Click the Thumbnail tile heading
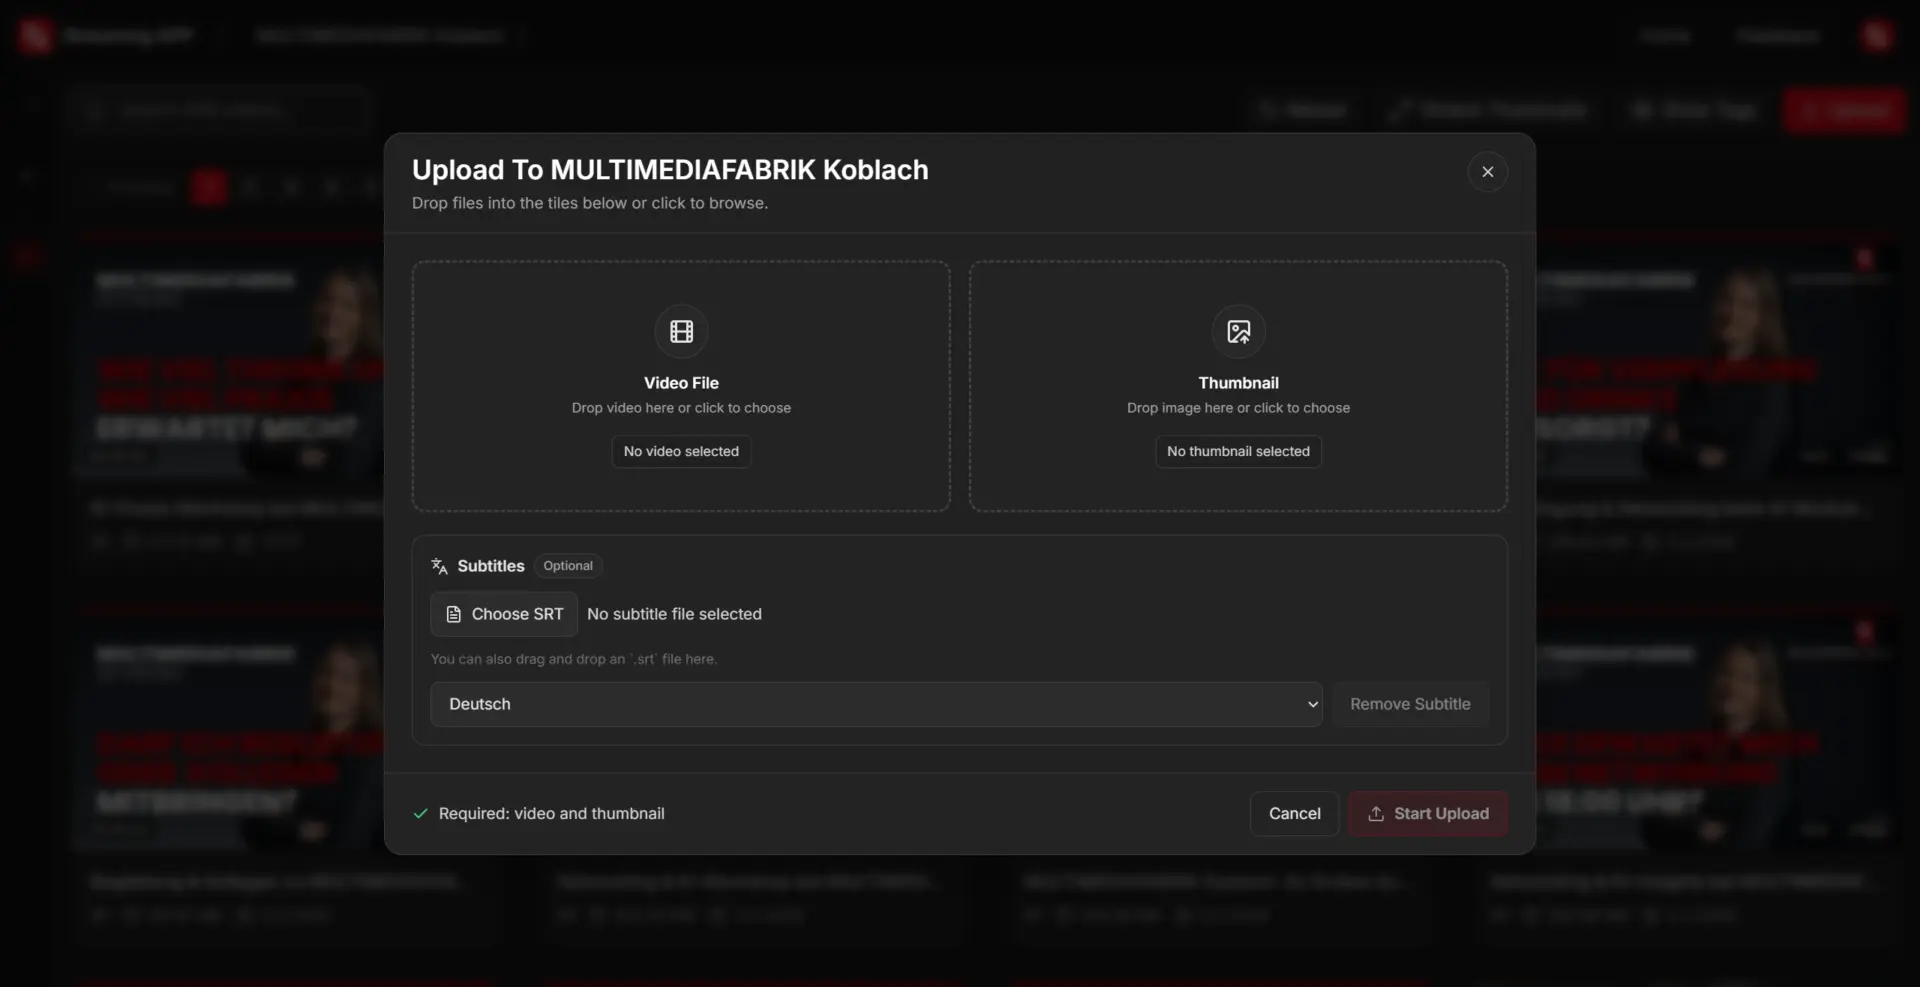Viewport: 1920px width, 987px height. (1238, 383)
